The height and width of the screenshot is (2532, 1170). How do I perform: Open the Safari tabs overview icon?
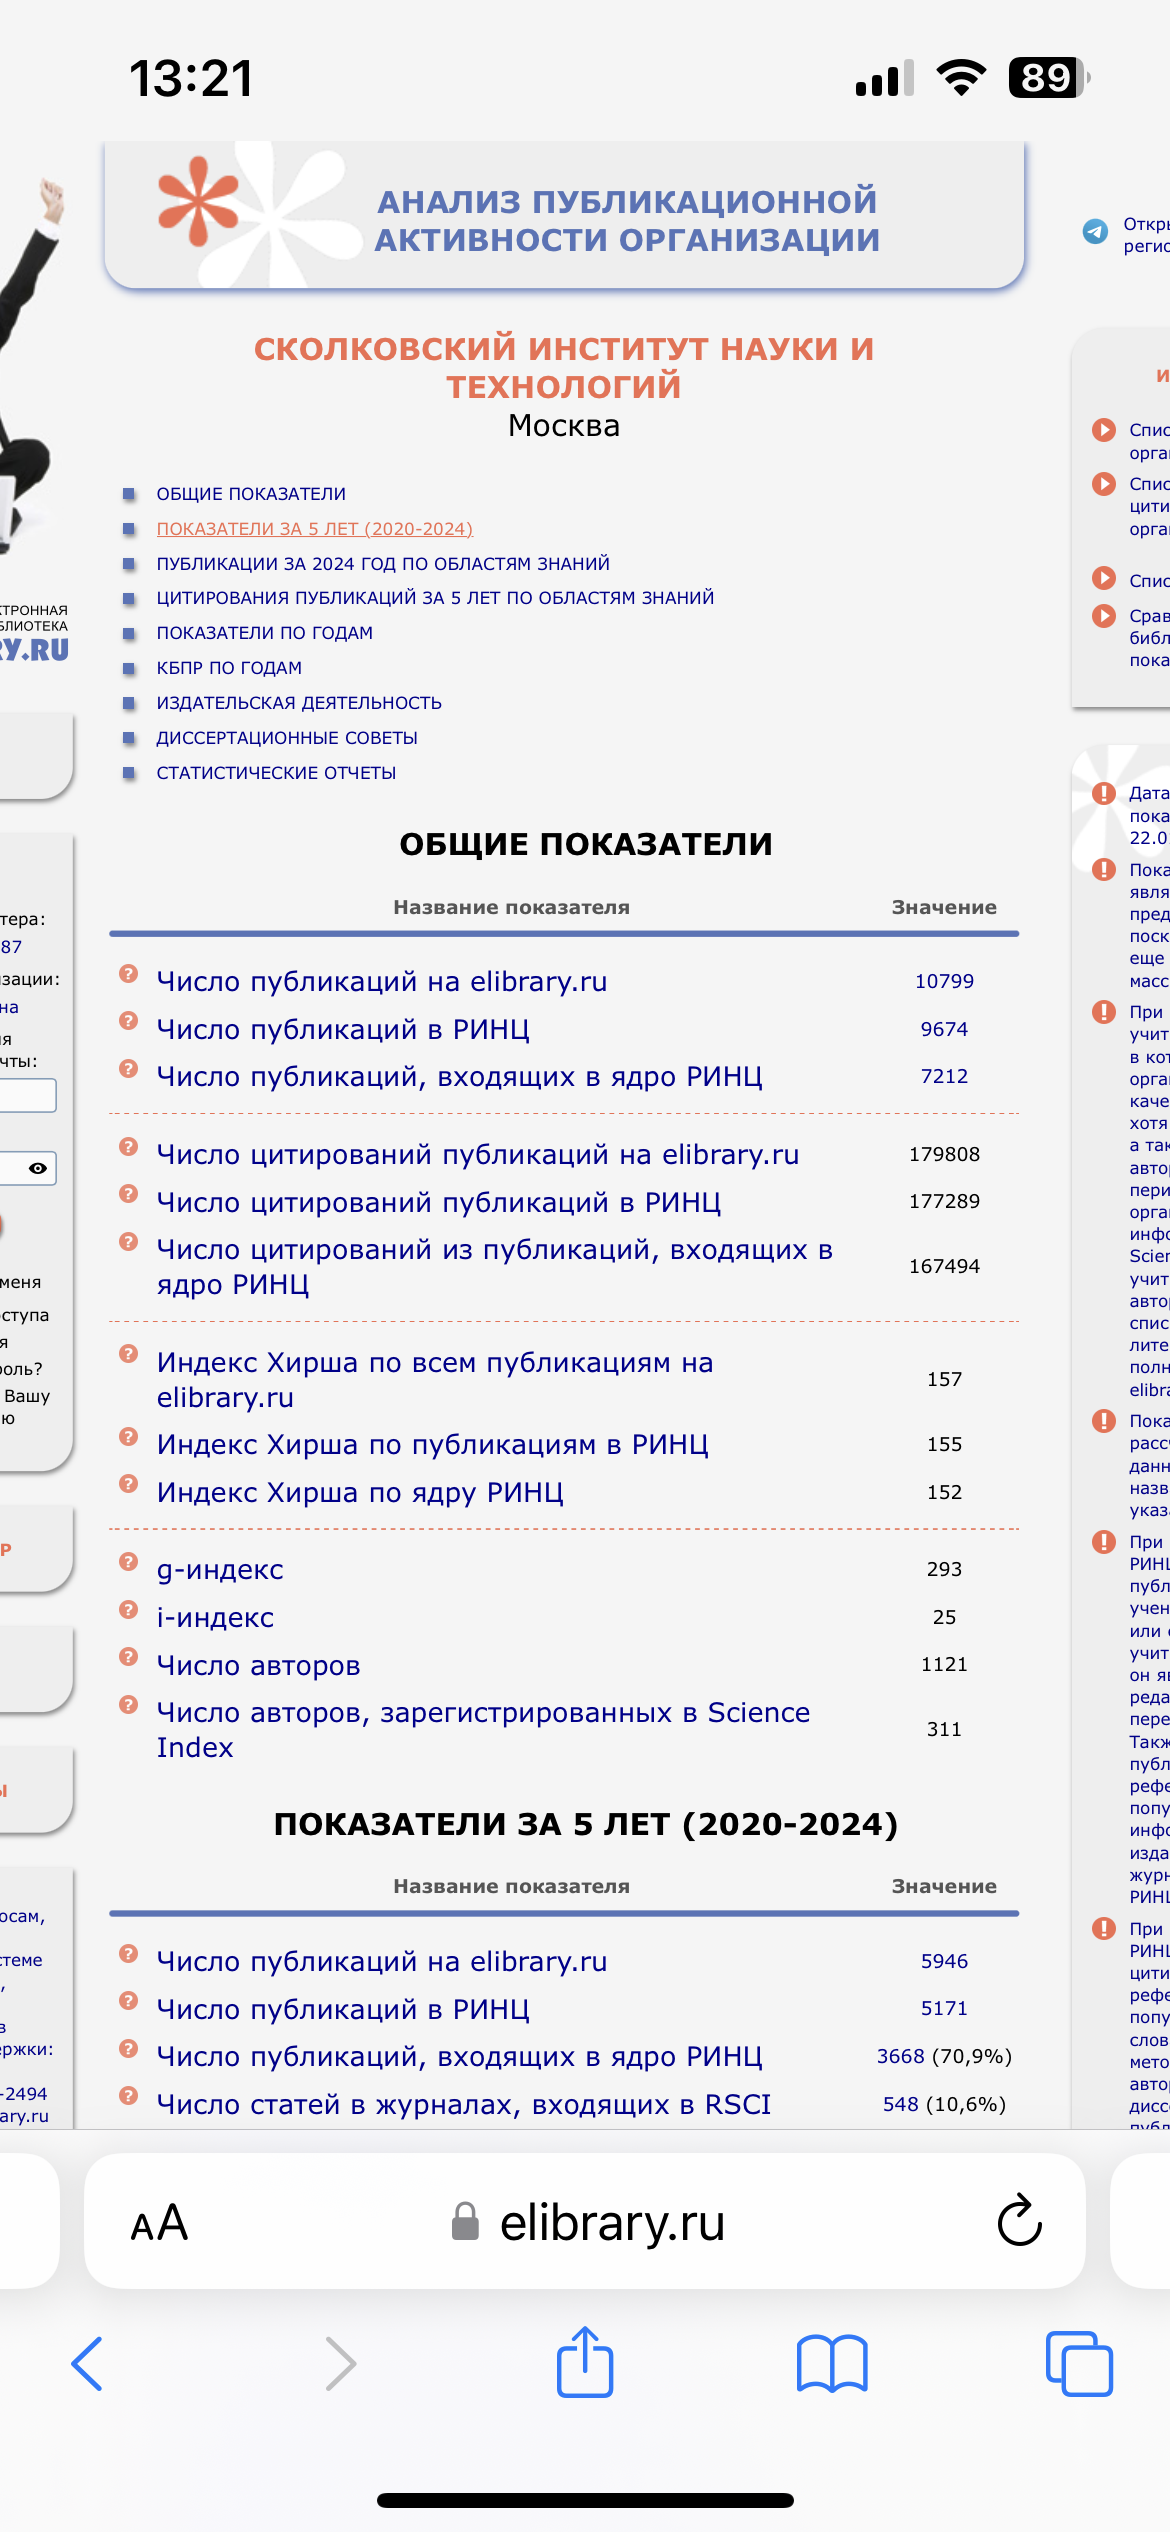pyautogui.click(x=1079, y=2364)
